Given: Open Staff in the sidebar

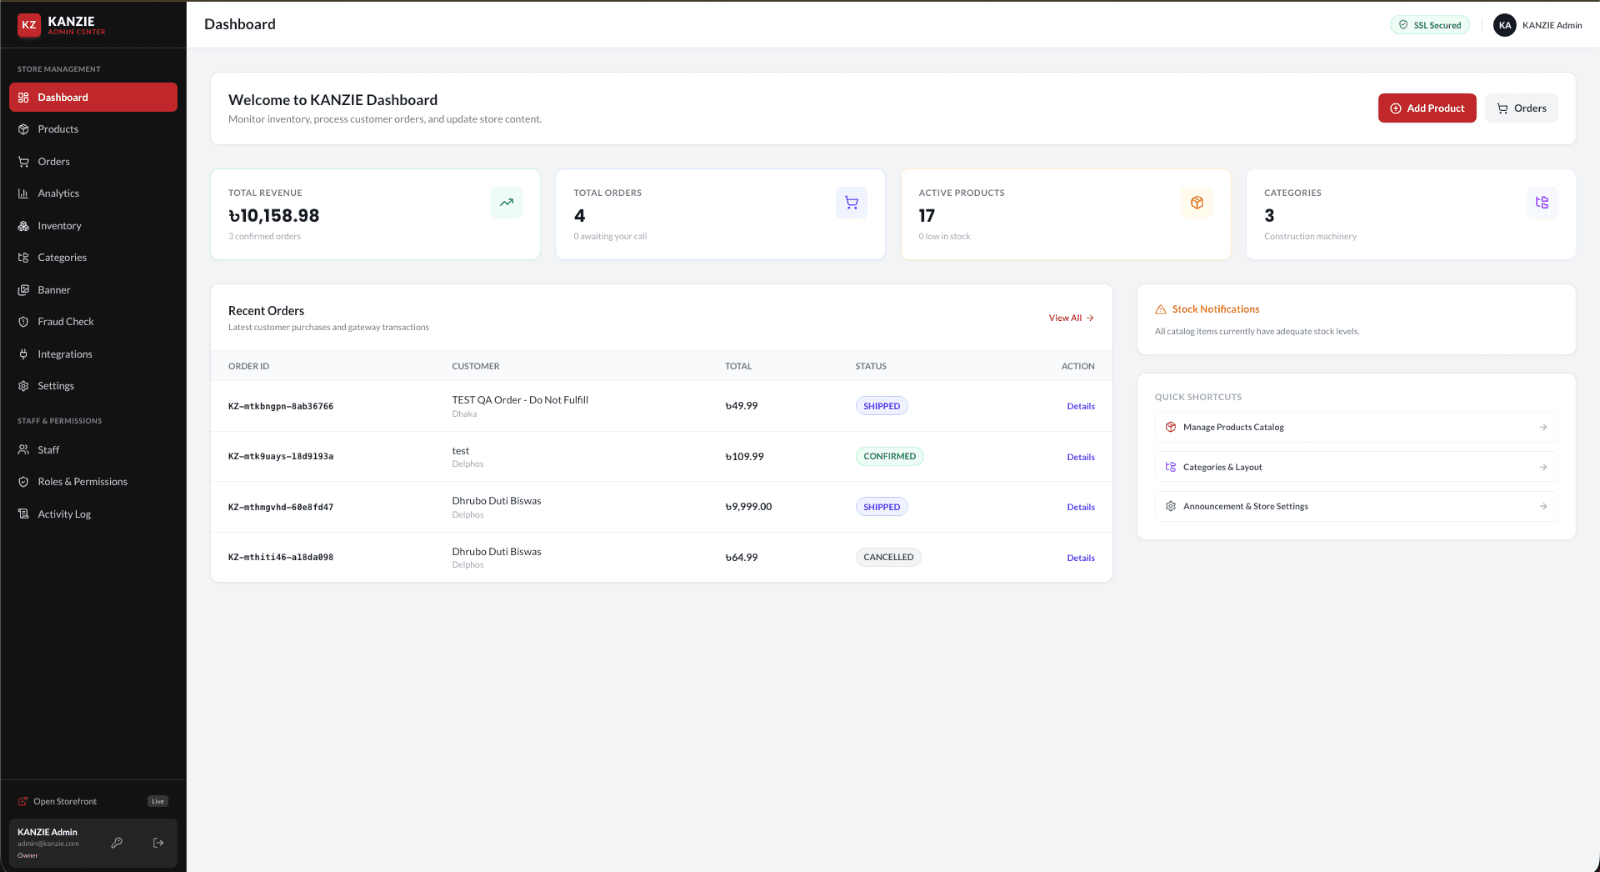Looking at the screenshot, I should pyautogui.click(x=93, y=450).
